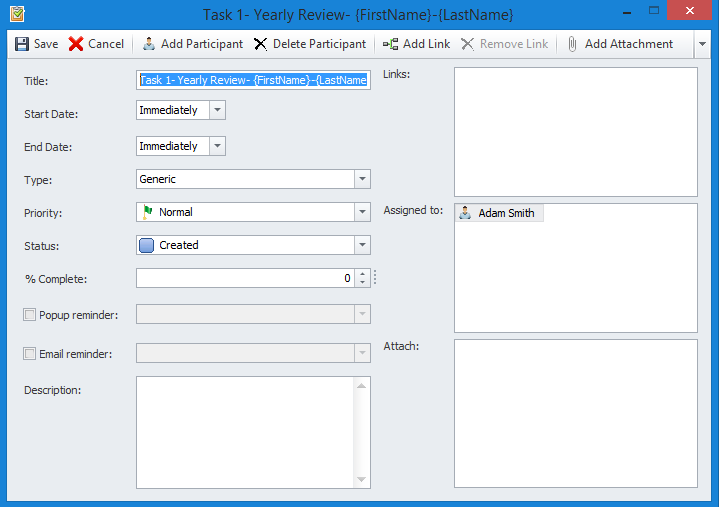Screen dimensions: 719x507
Task: Open the End Date dropdown
Action: coord(218,146)
